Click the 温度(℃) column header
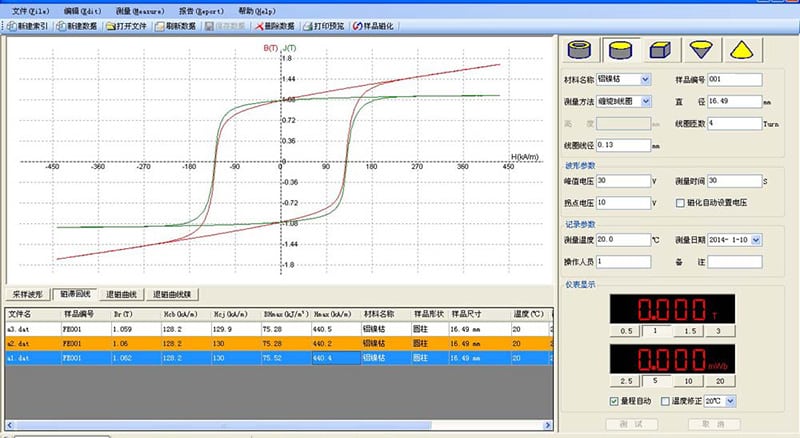 [x=530, y=314]
